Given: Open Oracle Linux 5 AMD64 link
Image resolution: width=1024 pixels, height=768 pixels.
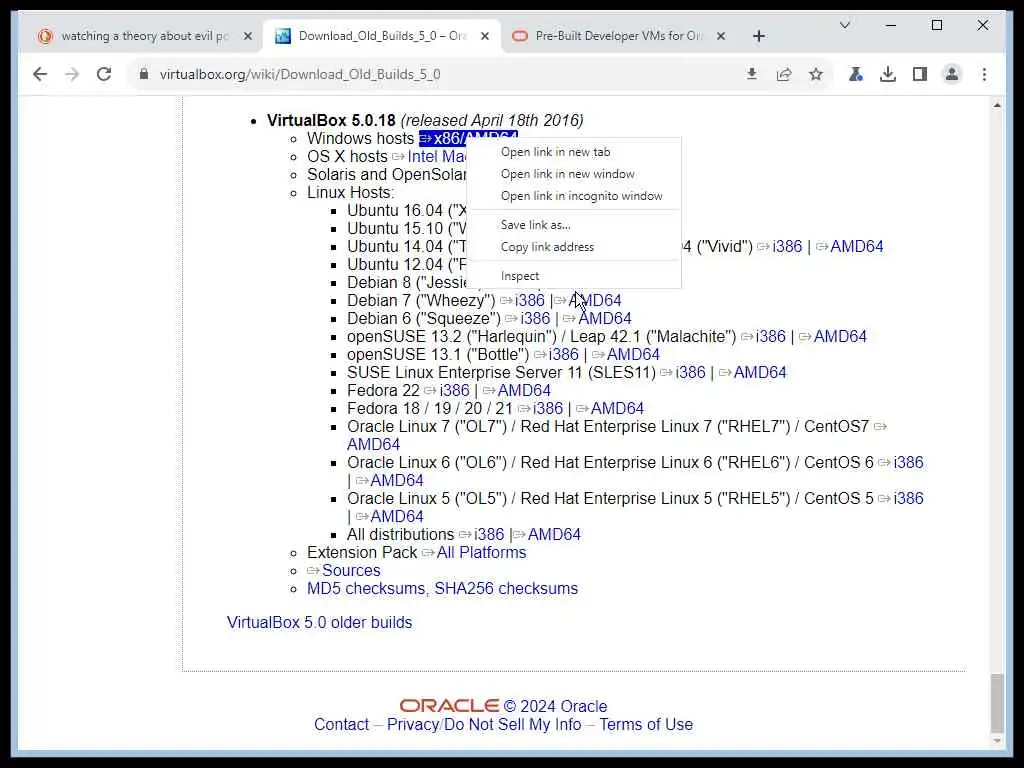Looking at the screenshot, I should (x=396, y=517).
